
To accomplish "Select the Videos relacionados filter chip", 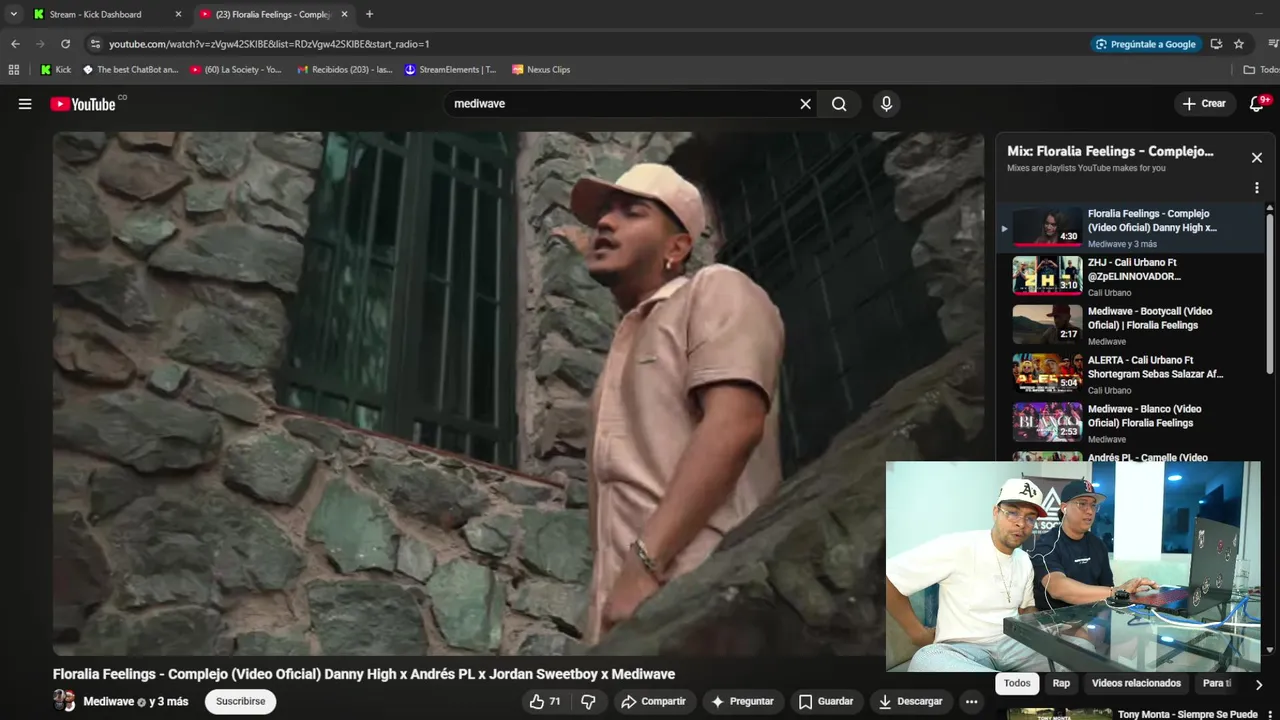I will click(1136, 684).
